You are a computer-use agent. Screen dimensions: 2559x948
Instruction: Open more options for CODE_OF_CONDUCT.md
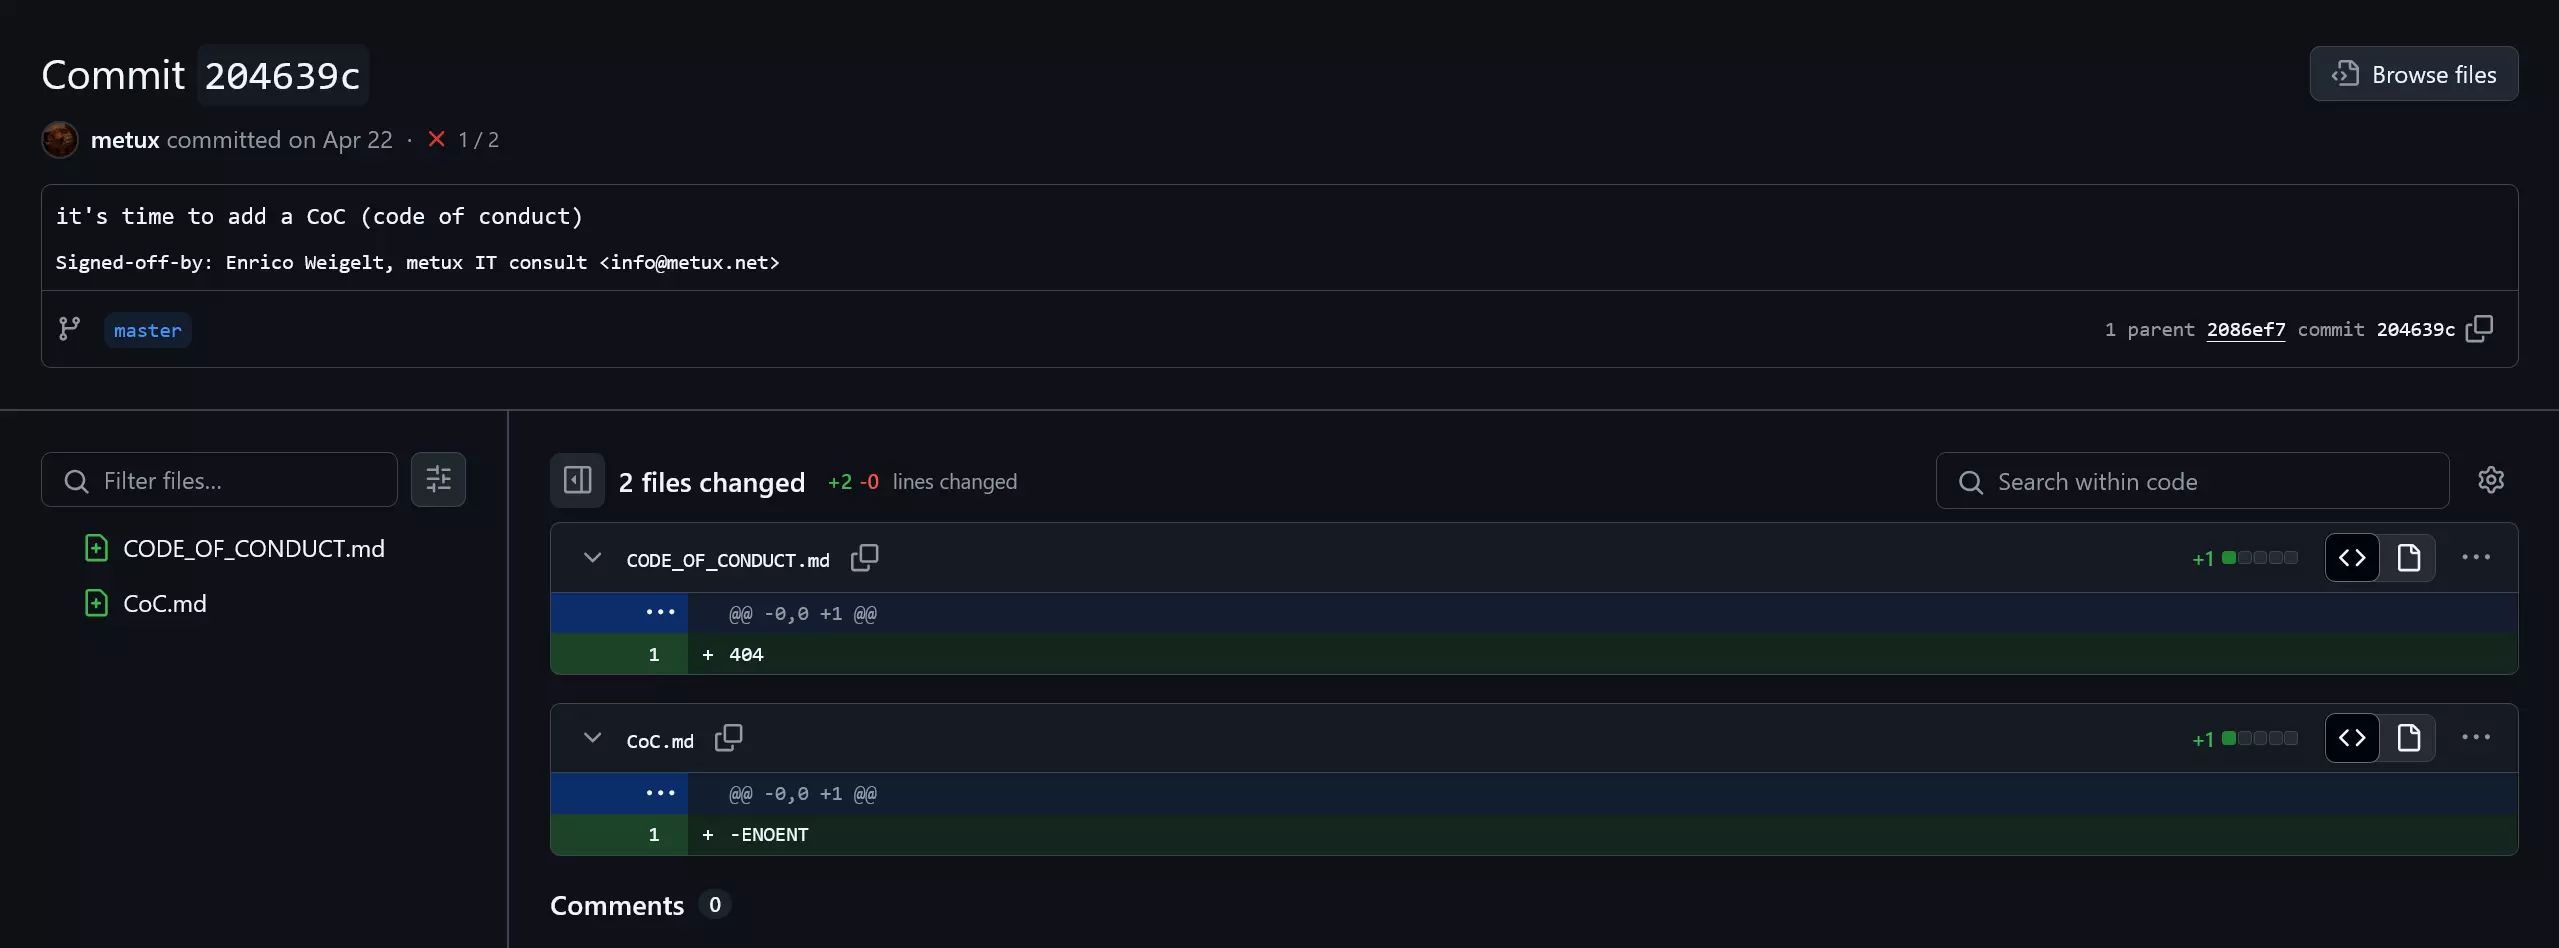click(x=2476, y=558)
